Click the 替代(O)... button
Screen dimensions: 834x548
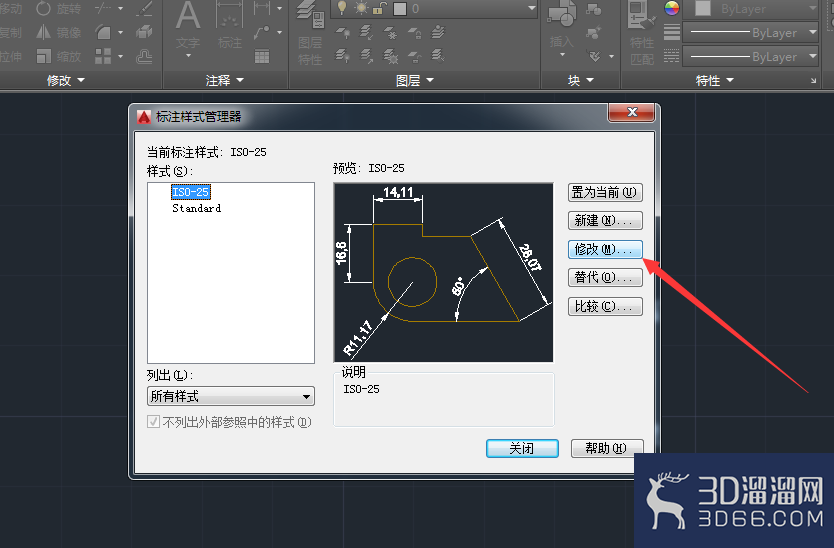pyautogui.click(x=605, y=277)
